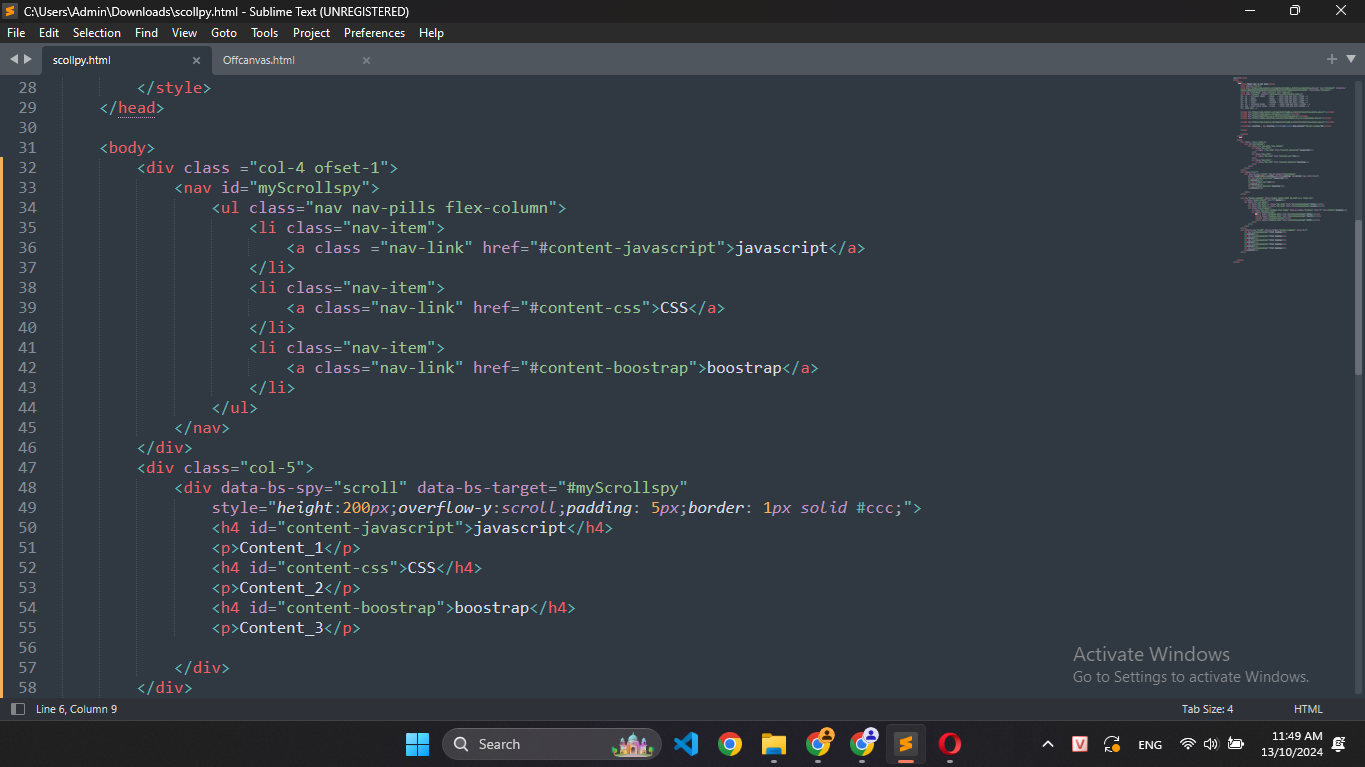Viewport: 1365px width, 767px height.
Task: Open File Explorer from taskbar
Action: pos(774,744)
